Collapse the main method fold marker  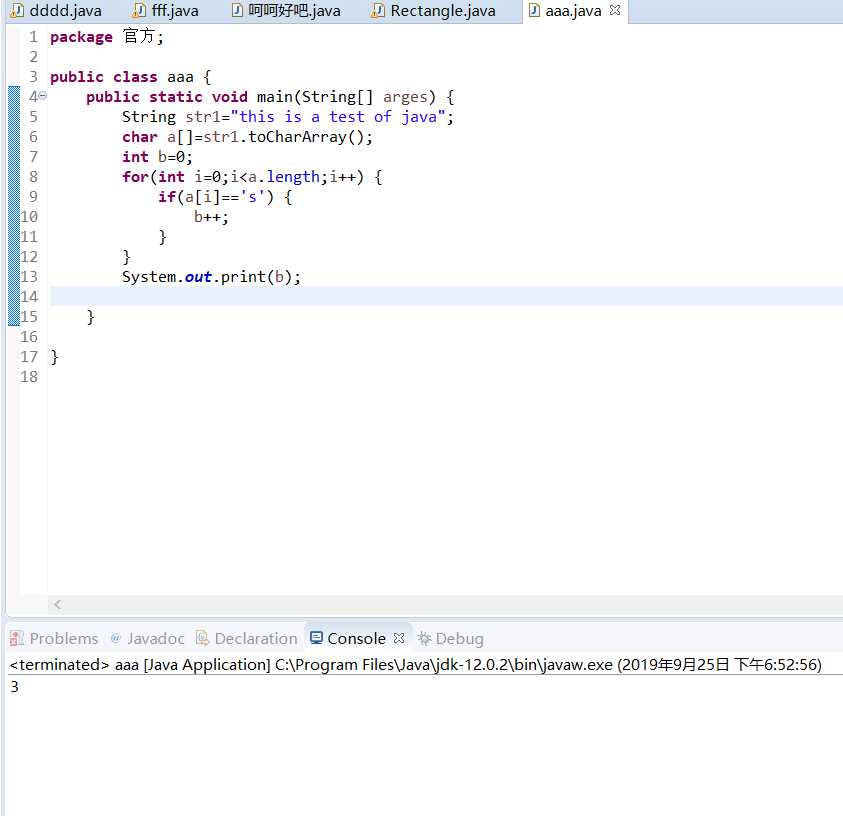(42, 96)
